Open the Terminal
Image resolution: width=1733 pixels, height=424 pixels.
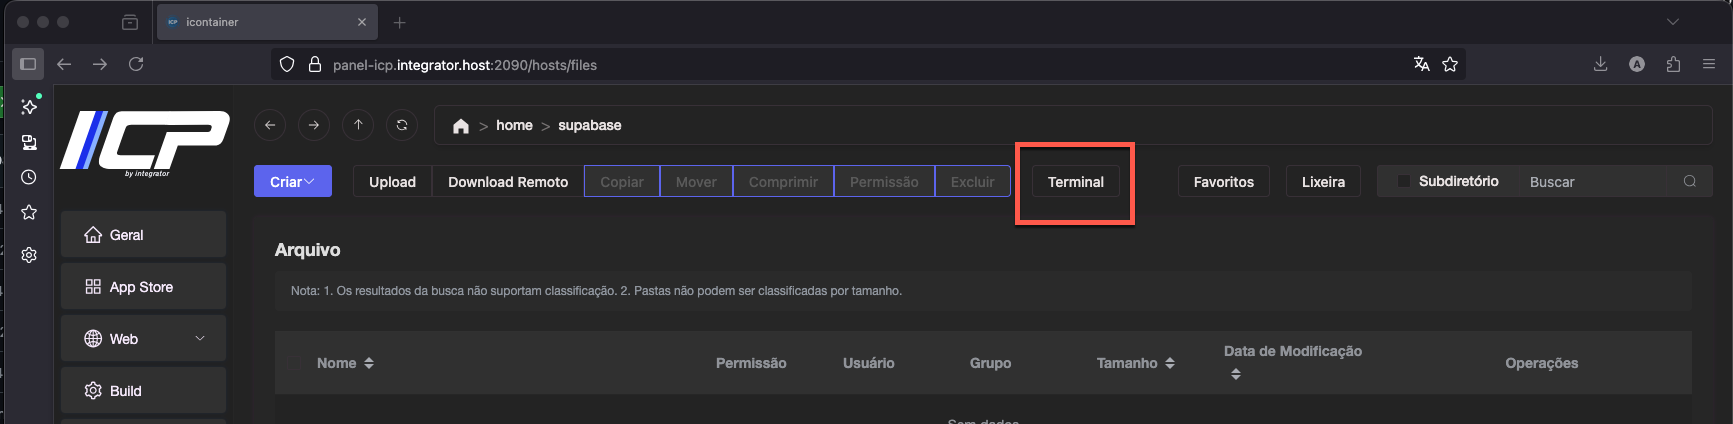[x=1076, y=181]
